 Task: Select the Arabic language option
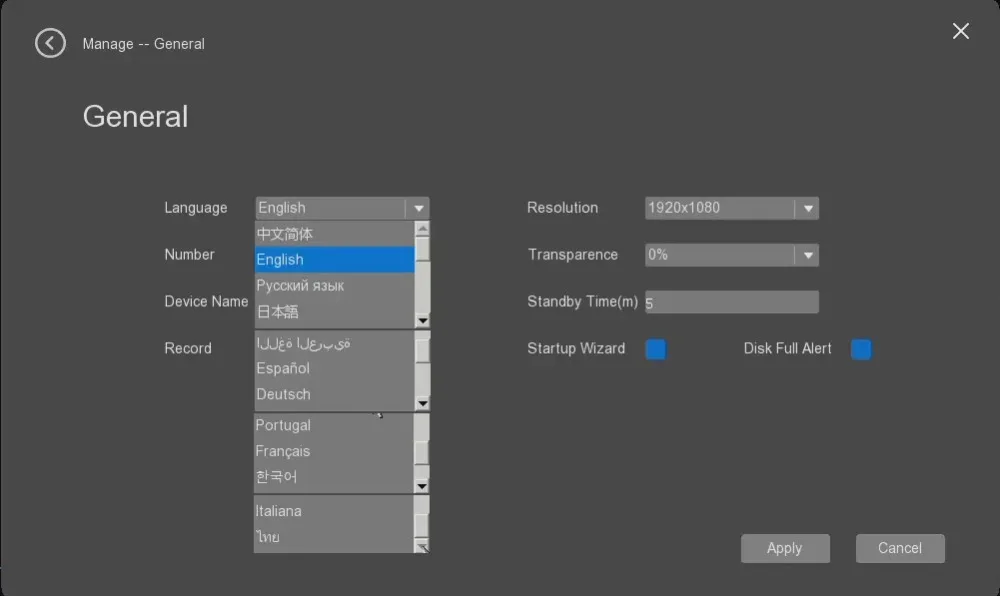pyautogui.click(x=334, y=343)
